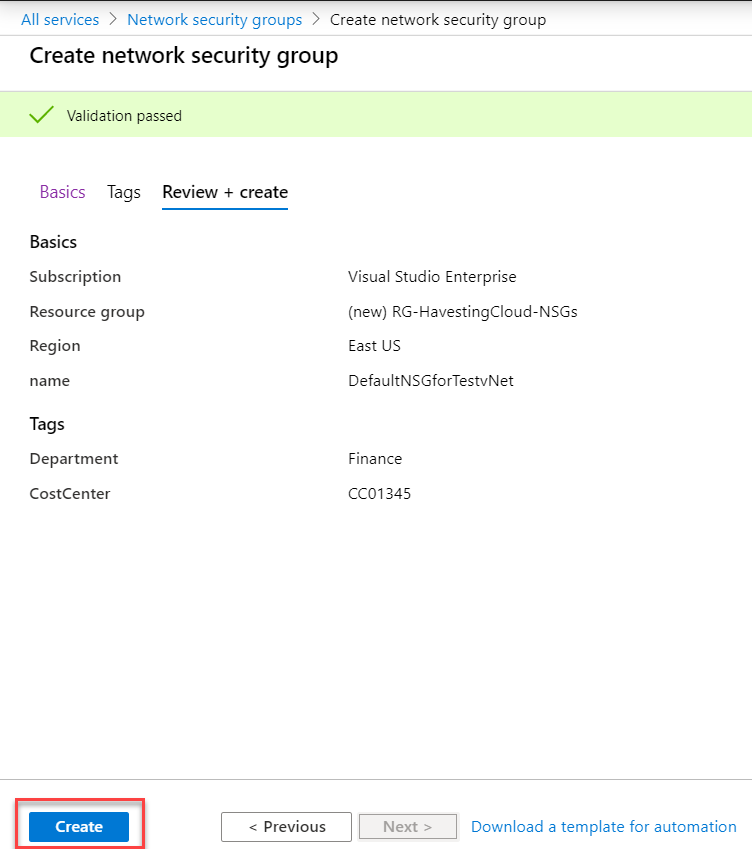The height and width of the screenshot is (849, 752).
Task: Click the Create network security group heading
Action: point(184,56)
